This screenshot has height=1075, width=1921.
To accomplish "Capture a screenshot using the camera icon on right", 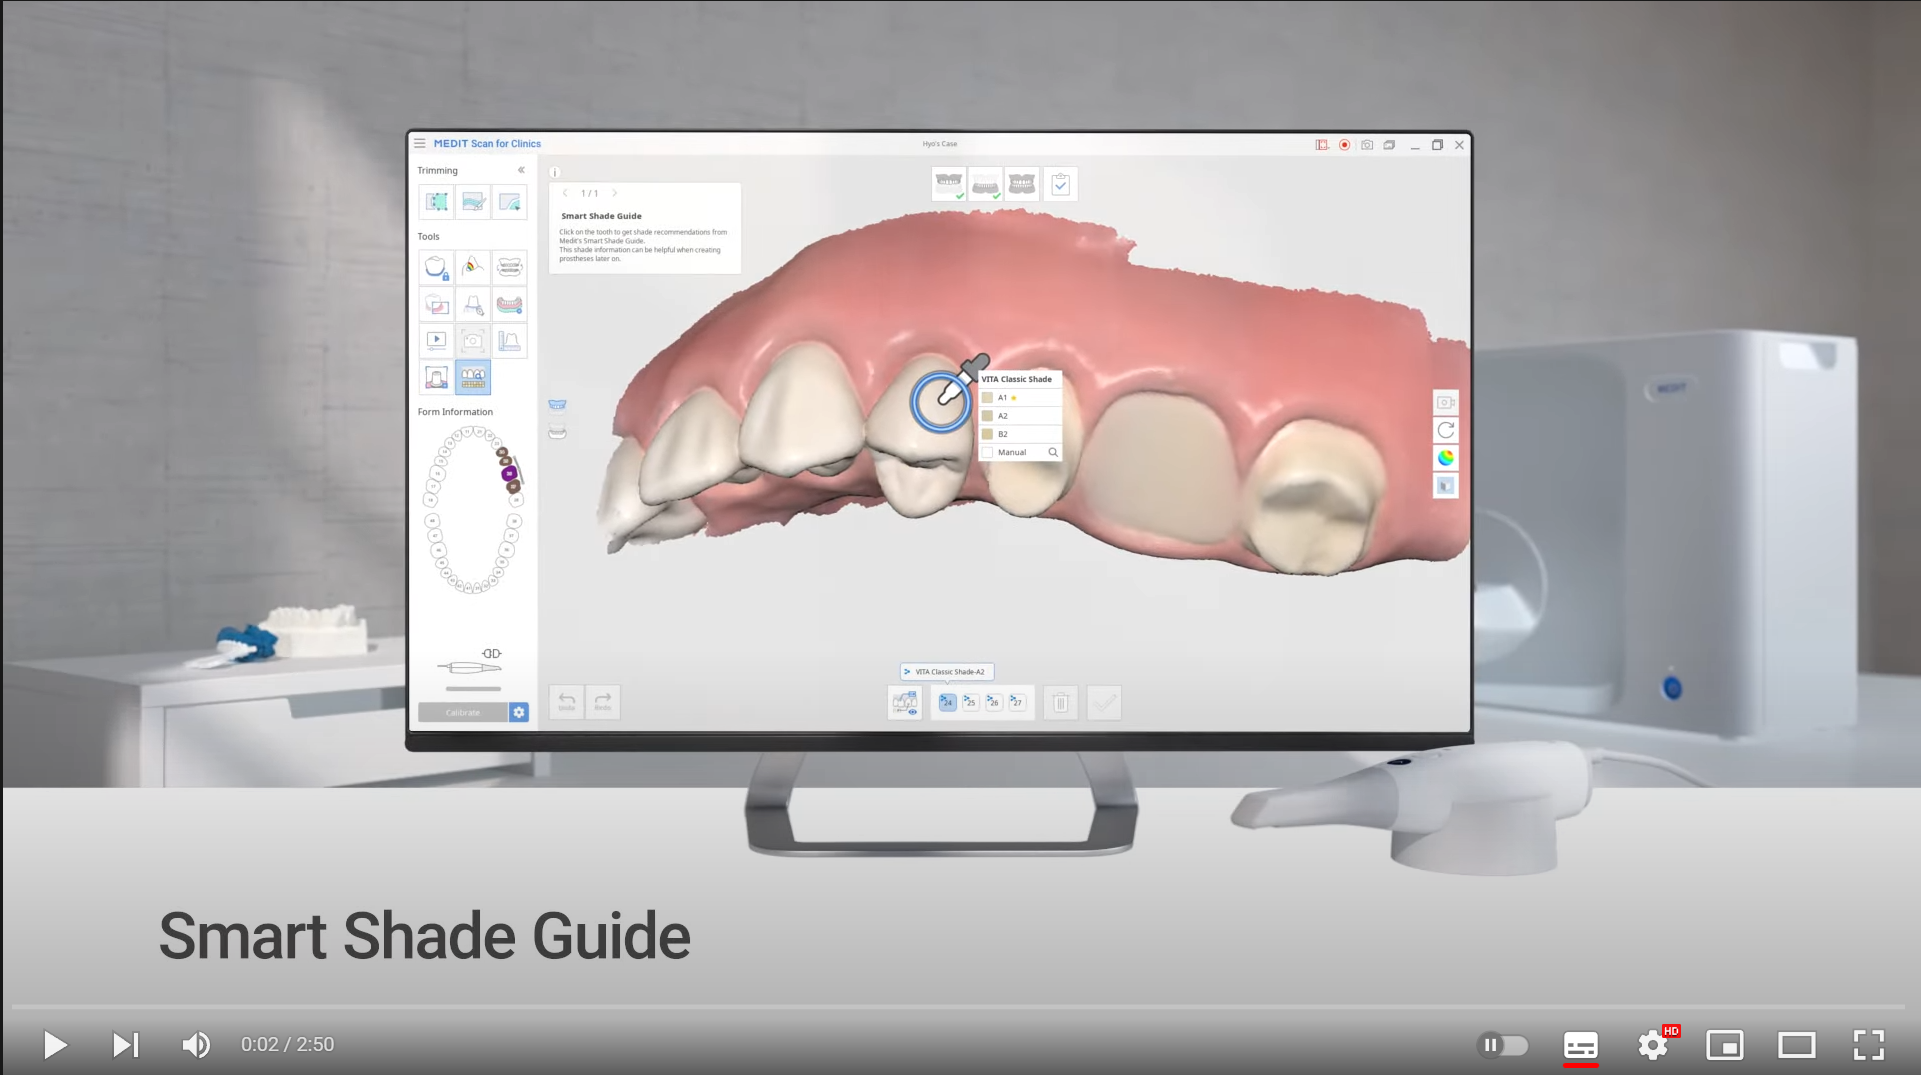I will click(x=1446, y=402).
